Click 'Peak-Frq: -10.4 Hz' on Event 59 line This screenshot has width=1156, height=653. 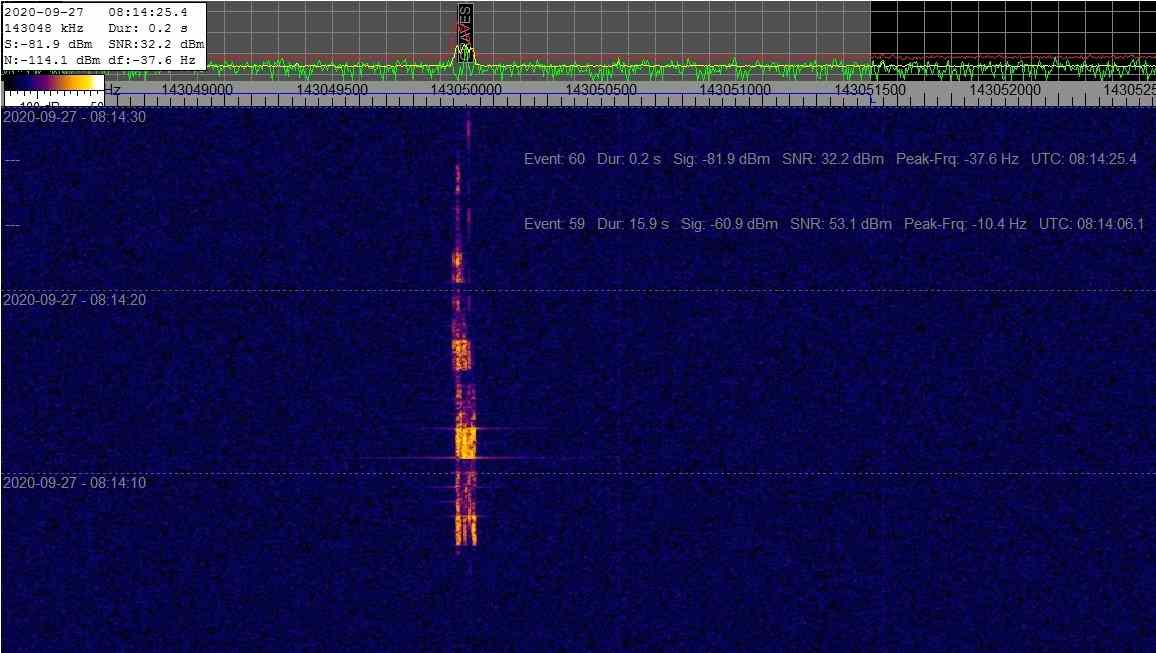click(965, 224)
